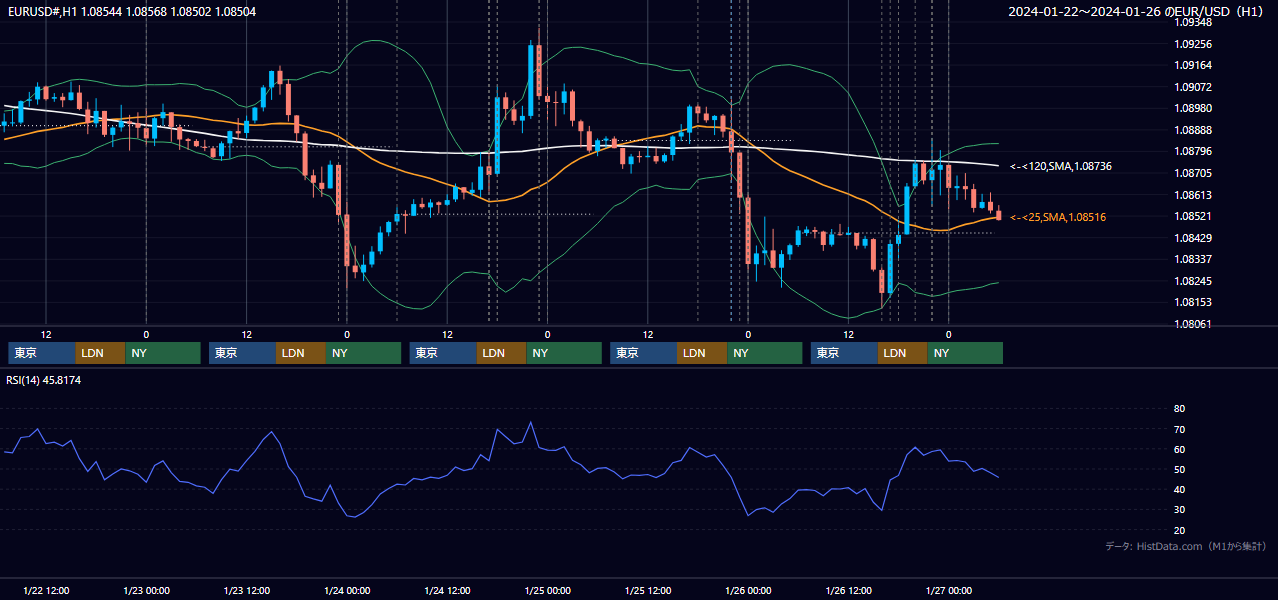Select price level 1.09164 on the axis

tap(1193, 65)
